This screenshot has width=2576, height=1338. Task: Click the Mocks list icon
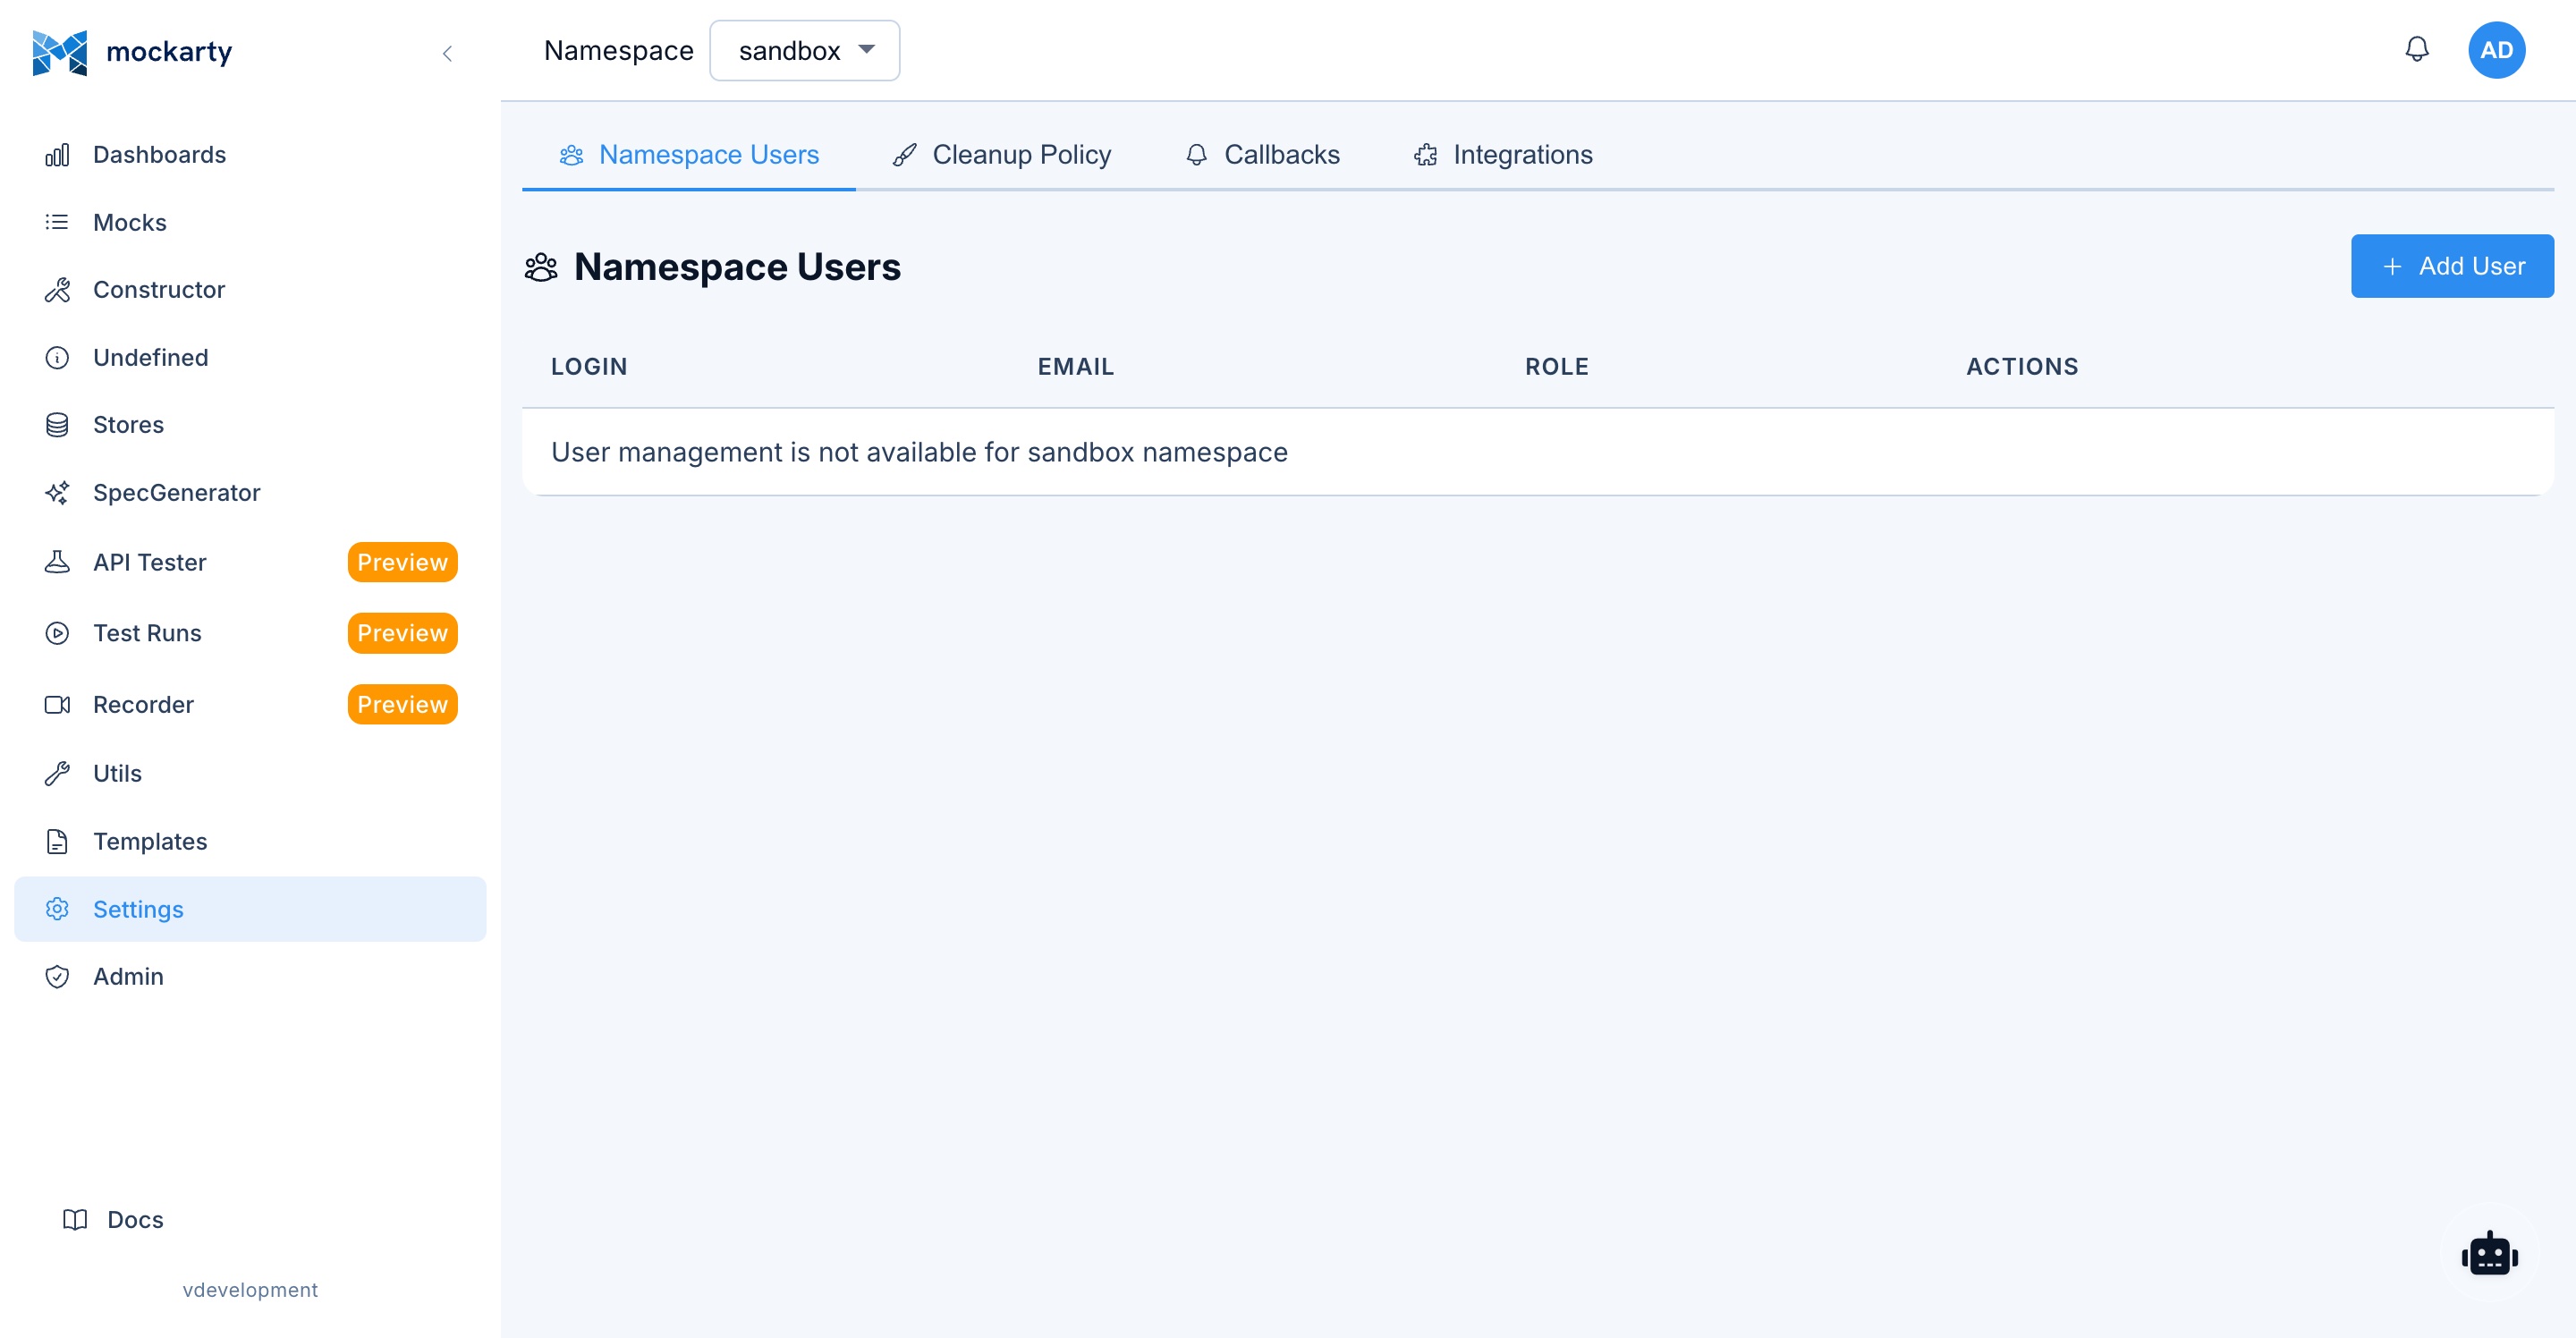[57, 222]
